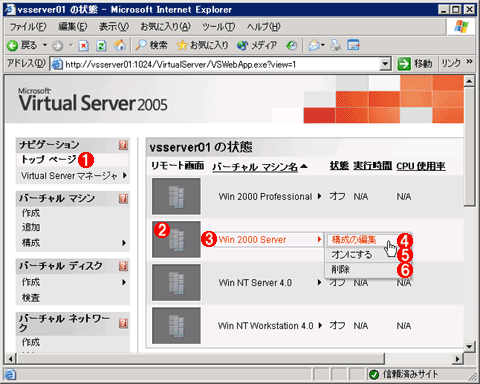This screenshot has width=480, height=384.
Task: Expand Win NT Workstation 4.0 menu arrow
Action: click(320, 325)
